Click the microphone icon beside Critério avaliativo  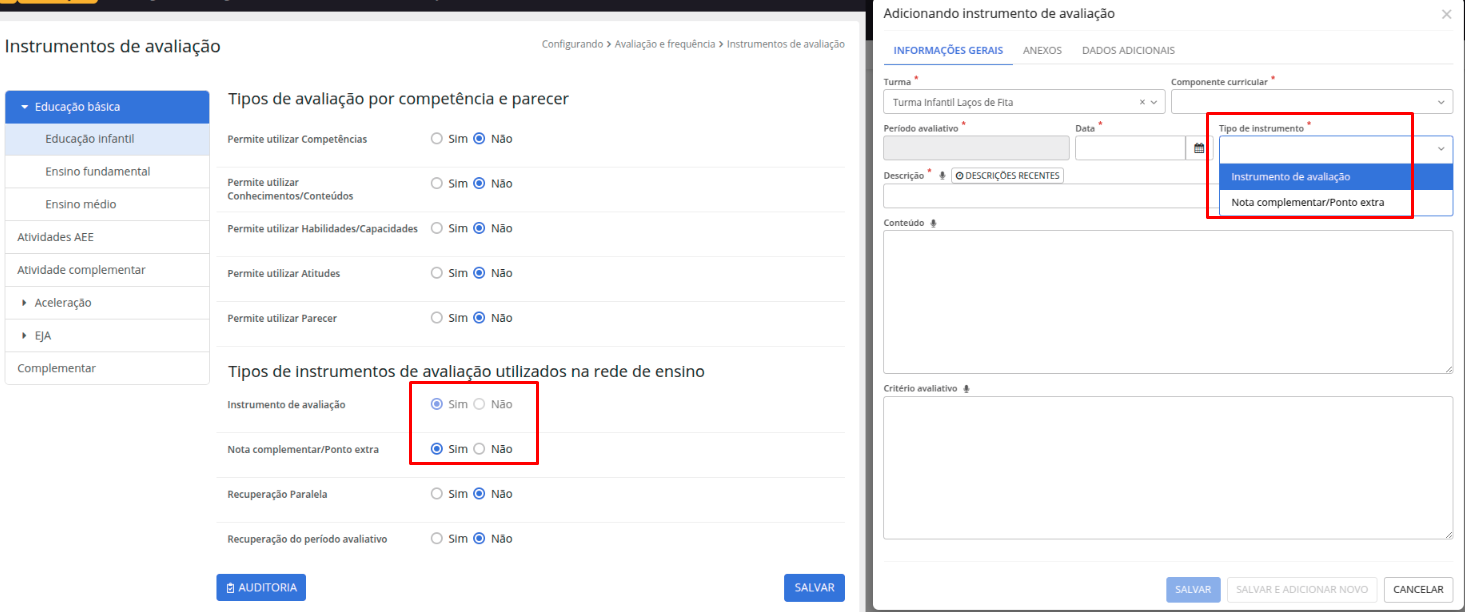(966, 389)
